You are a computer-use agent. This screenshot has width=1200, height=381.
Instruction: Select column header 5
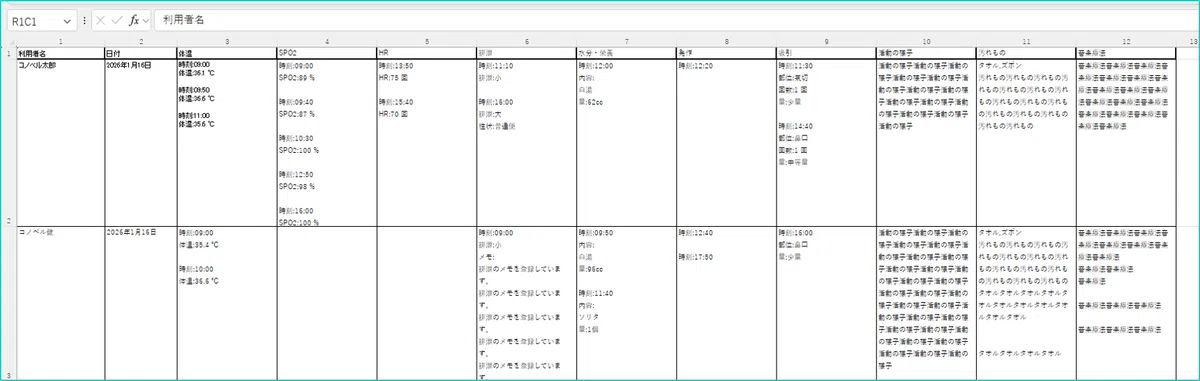tap(427, 41)
